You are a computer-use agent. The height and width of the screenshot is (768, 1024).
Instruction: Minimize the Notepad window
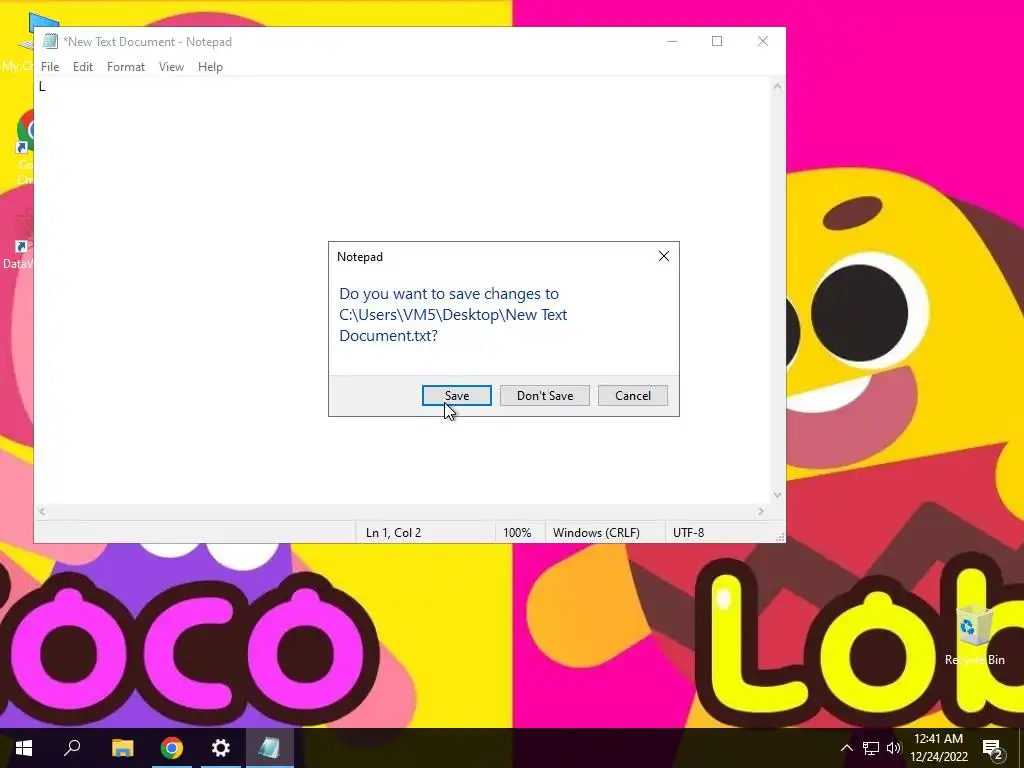672,41
